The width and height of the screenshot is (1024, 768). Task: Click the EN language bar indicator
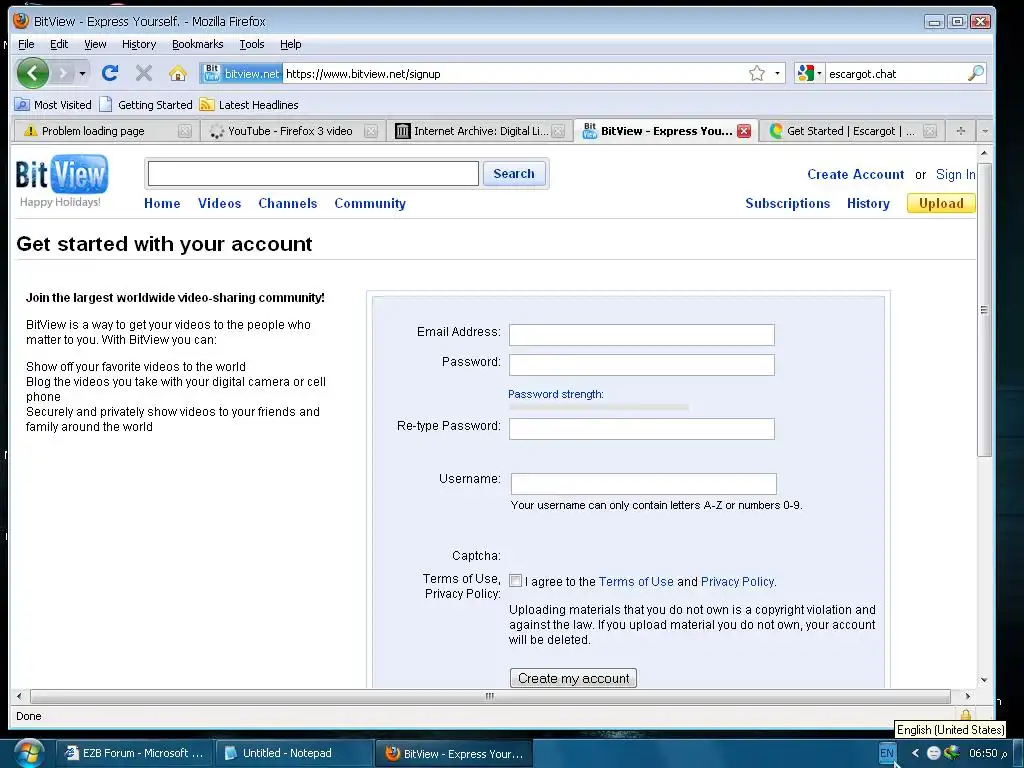887,753
